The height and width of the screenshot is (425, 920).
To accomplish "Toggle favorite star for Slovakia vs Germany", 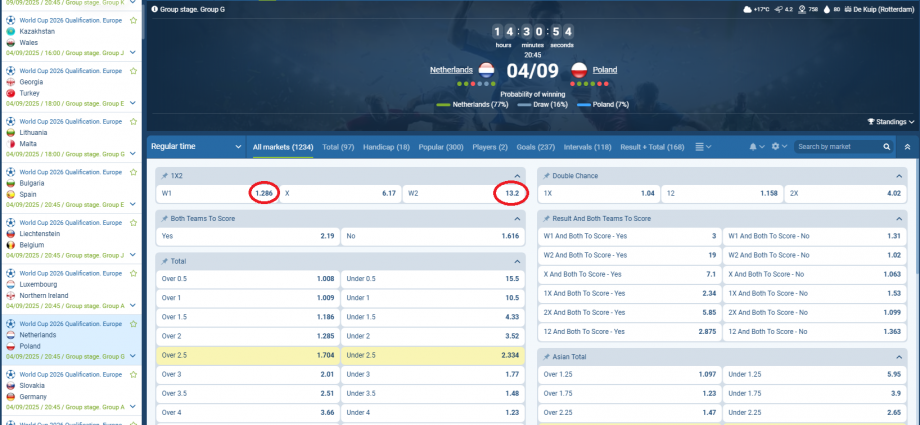I will [133, 375].
